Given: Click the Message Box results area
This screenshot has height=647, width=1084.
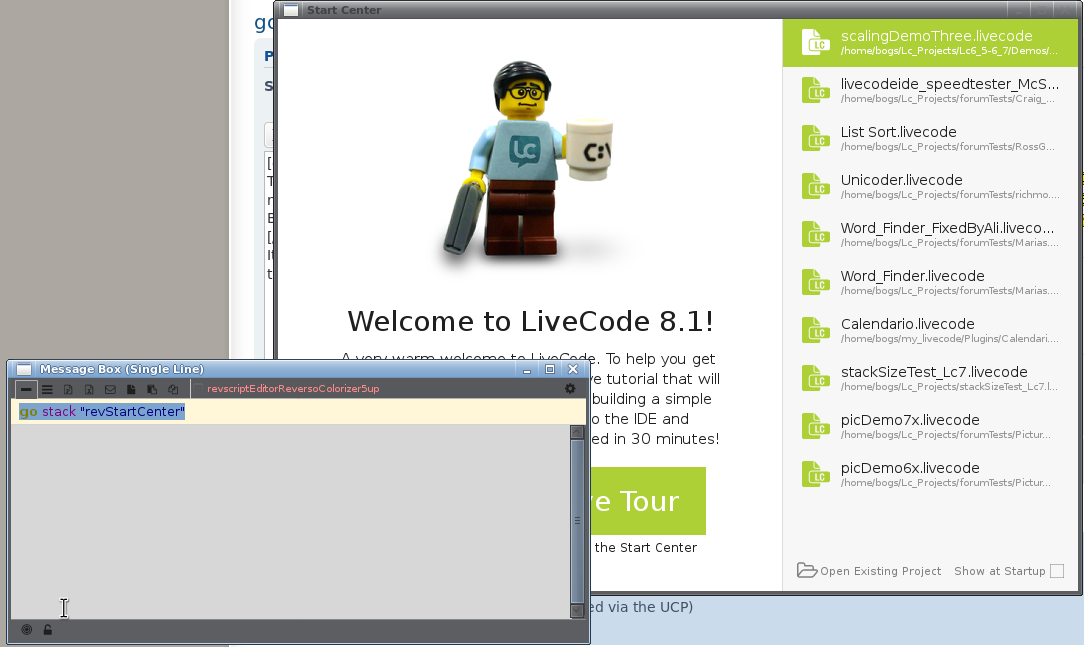Looking at the screenshot, I should coord(290,521).
